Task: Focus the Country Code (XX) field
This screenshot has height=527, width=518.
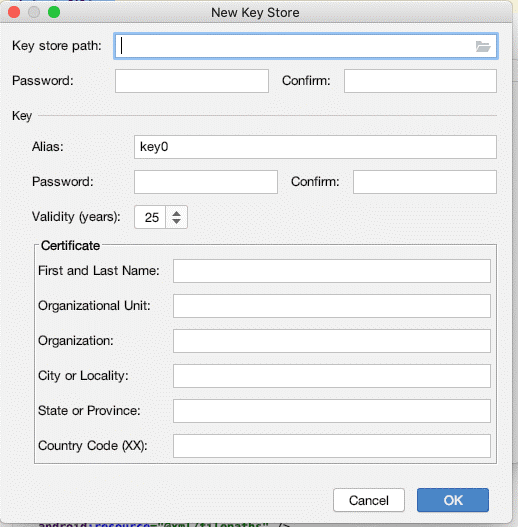Action: click(332, 446)
